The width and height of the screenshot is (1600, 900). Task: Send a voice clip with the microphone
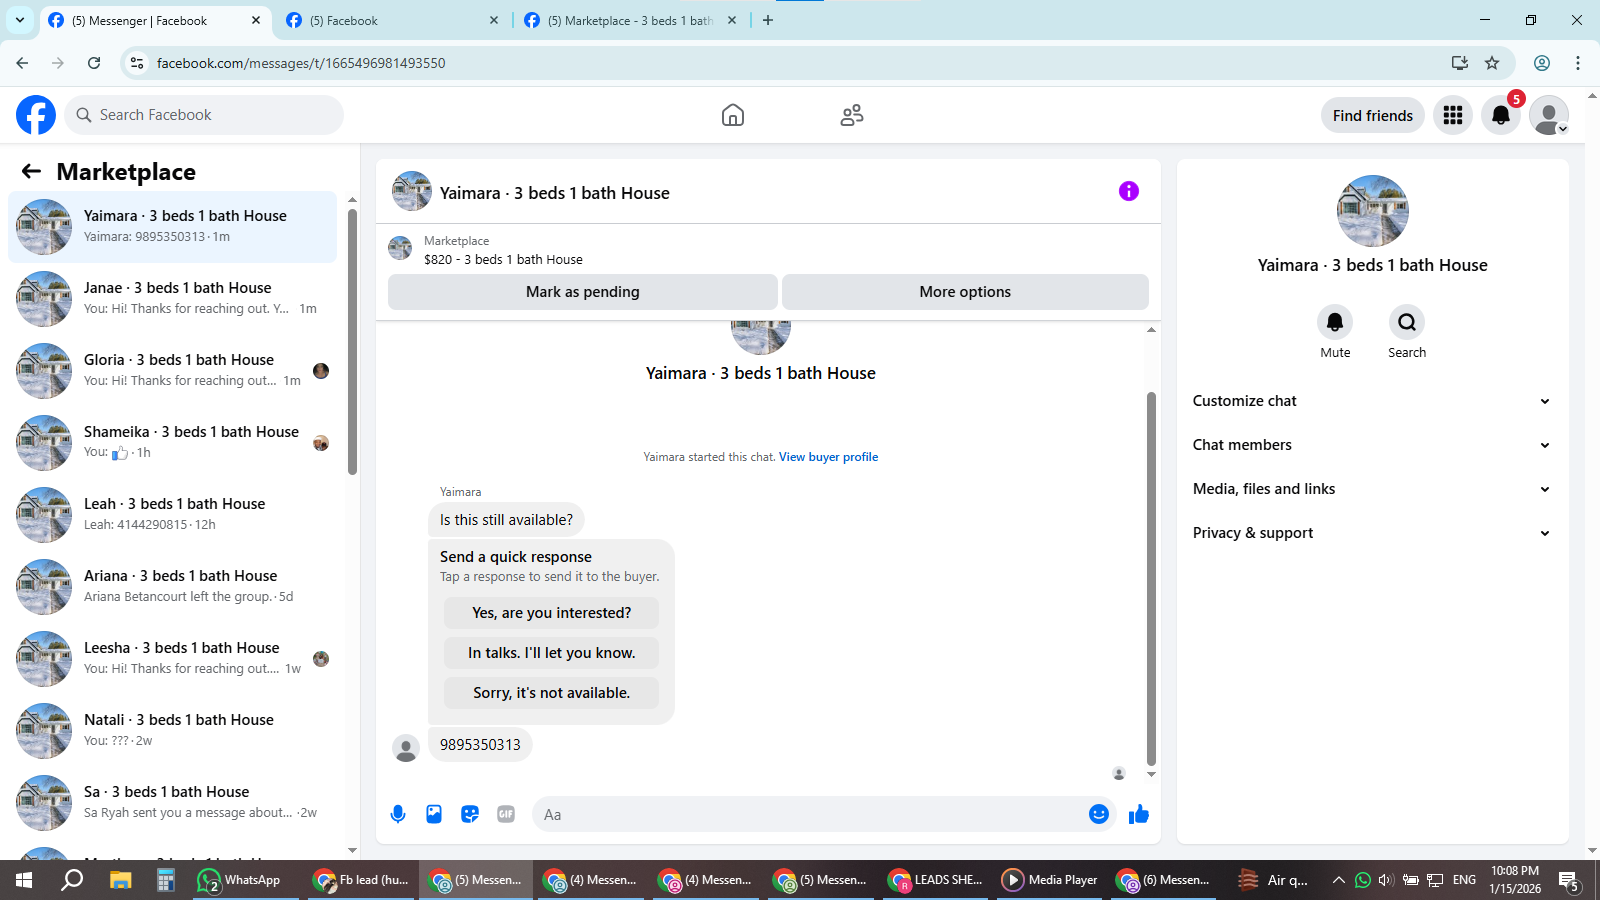point(398,814)
